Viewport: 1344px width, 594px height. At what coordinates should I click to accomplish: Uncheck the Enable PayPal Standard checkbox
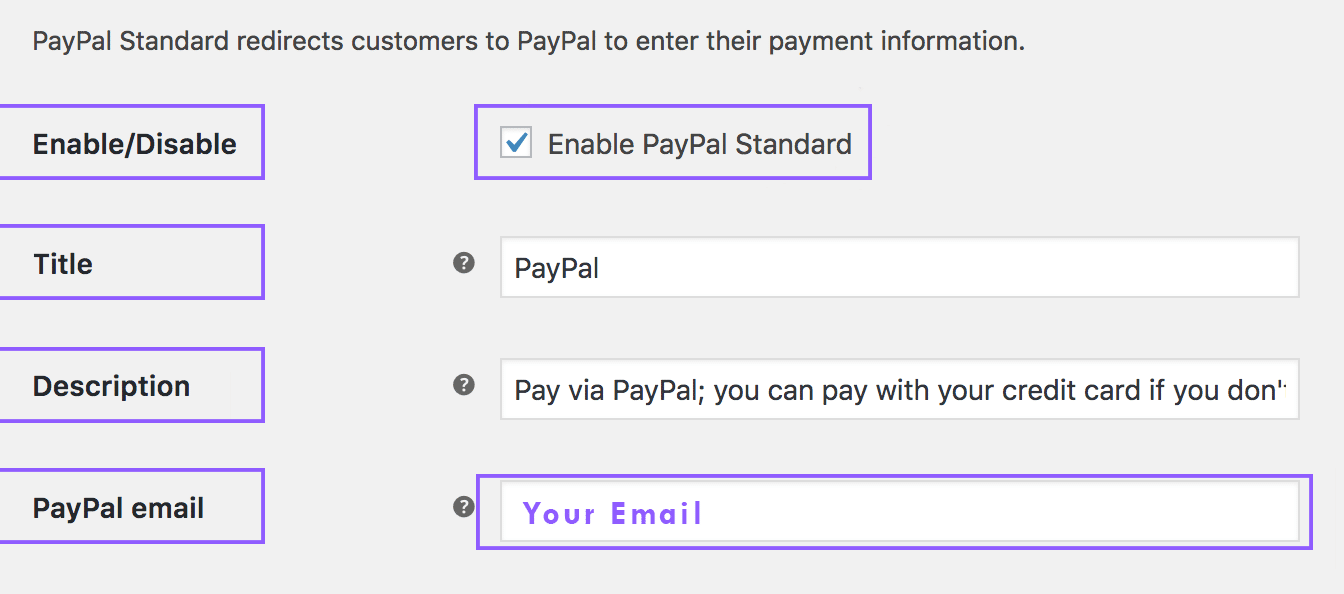516,142
